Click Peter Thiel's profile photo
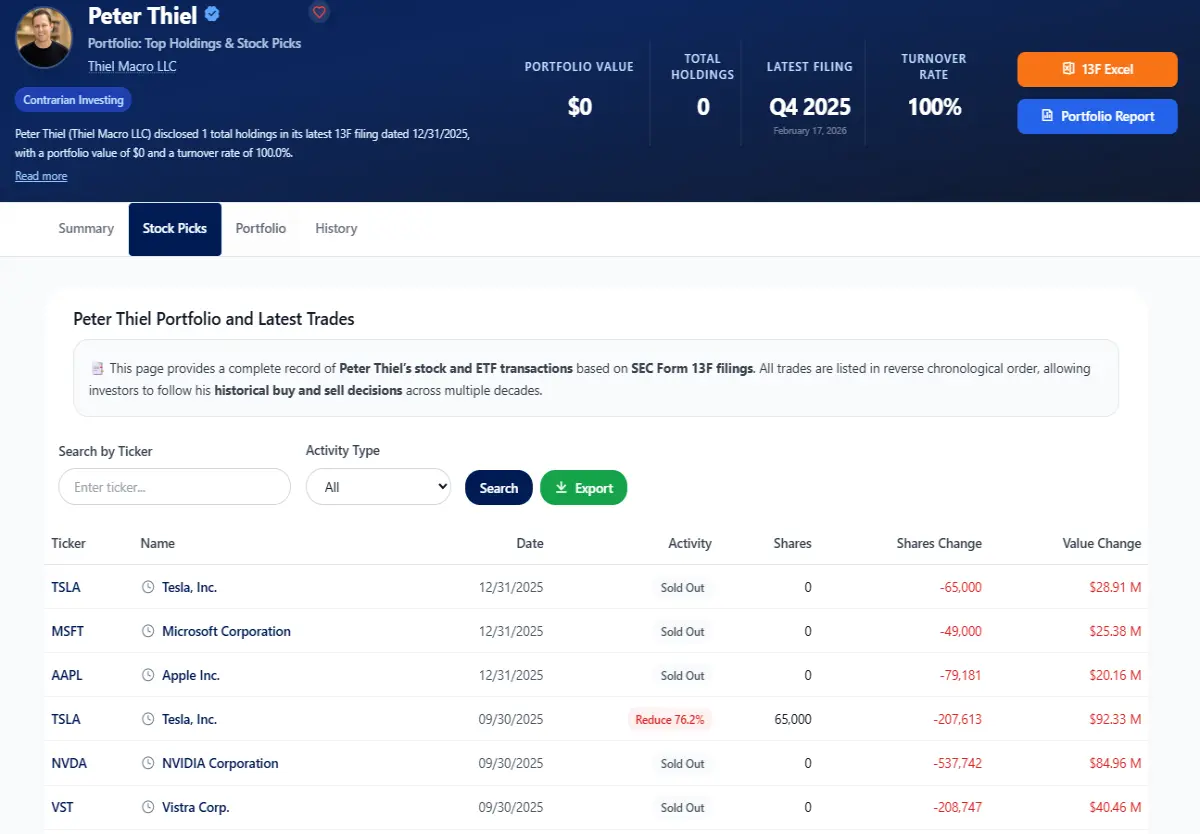Image resolution: width=1200 pixels, height=834 pixels. pyautogui.click(x=44, y=37)
